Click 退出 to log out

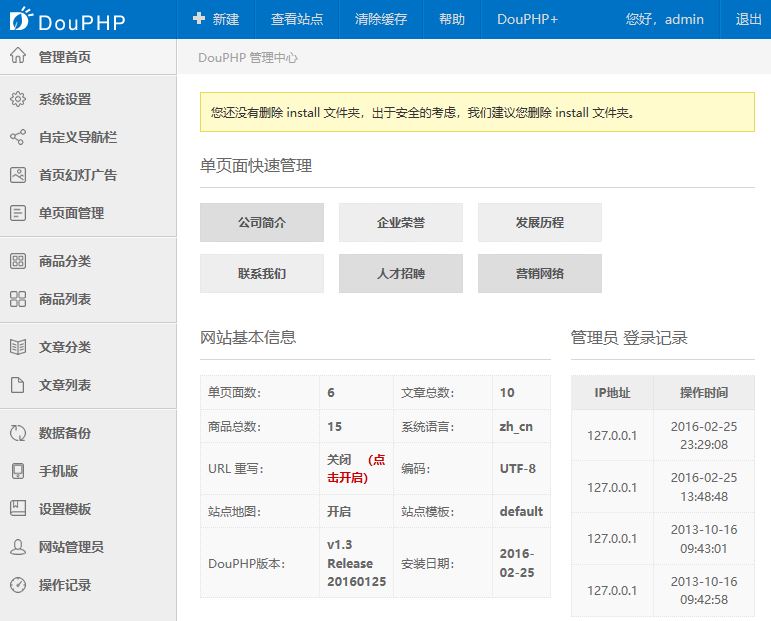748,19
